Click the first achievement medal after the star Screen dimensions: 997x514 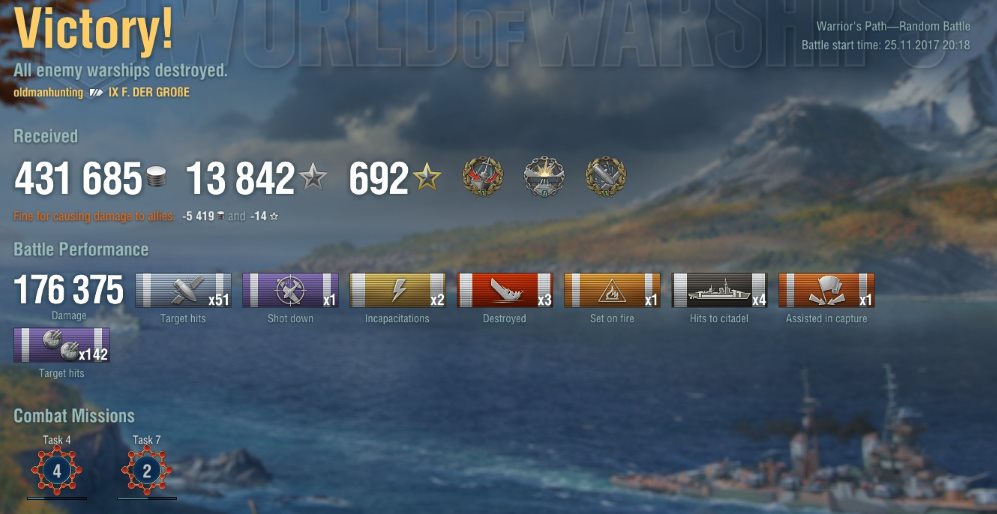tap(483, 176)
